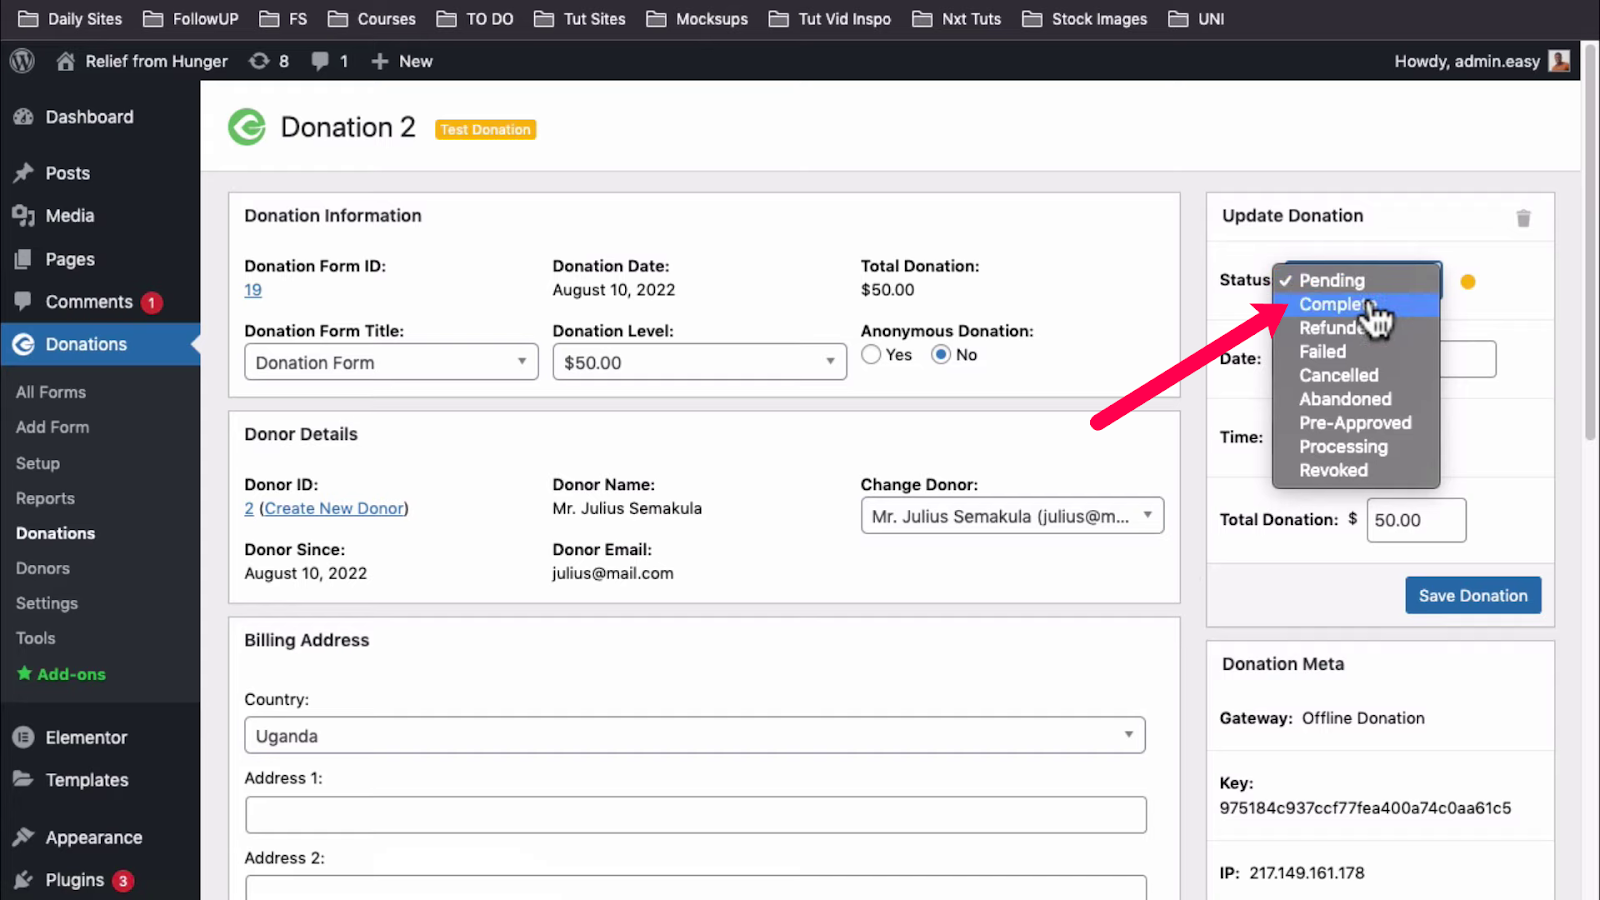Expand the Change Donor dropdown
Image resolution: width=1600 pixels, height=900 pixels.
[1011, 516]
